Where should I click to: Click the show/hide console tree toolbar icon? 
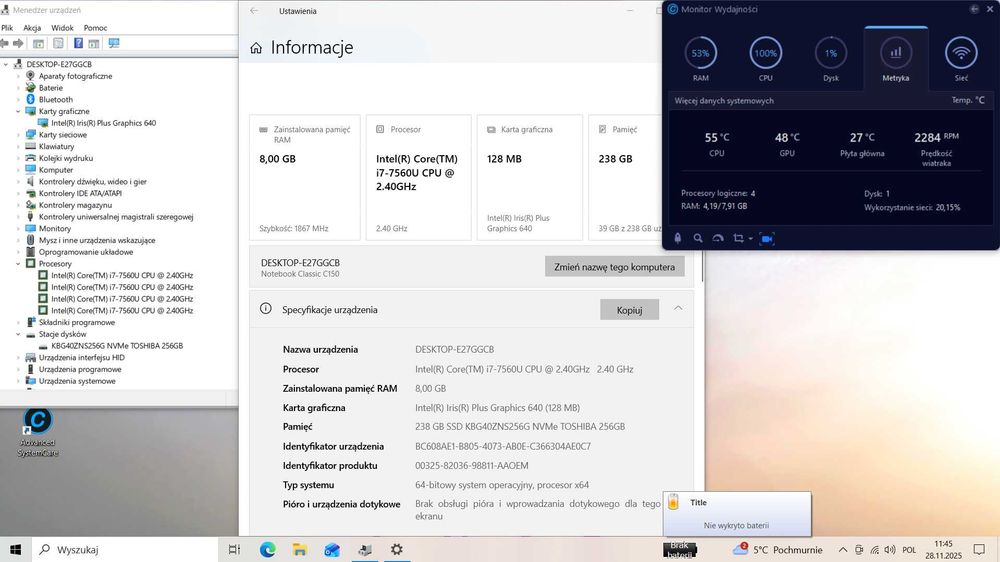(38, 43)
